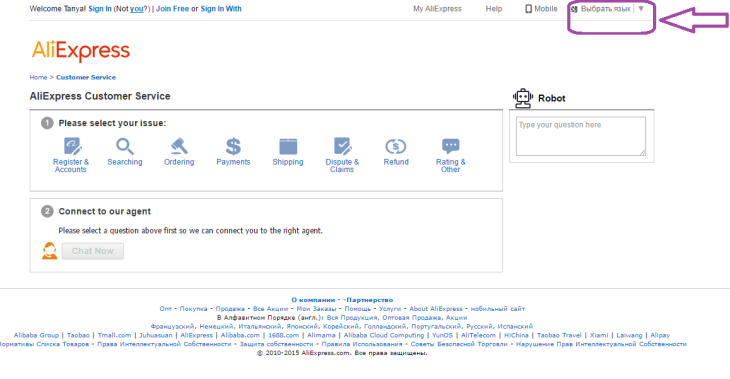
Task: Open Советы Безопасной Торговли footer link
Action: point(459,344)
